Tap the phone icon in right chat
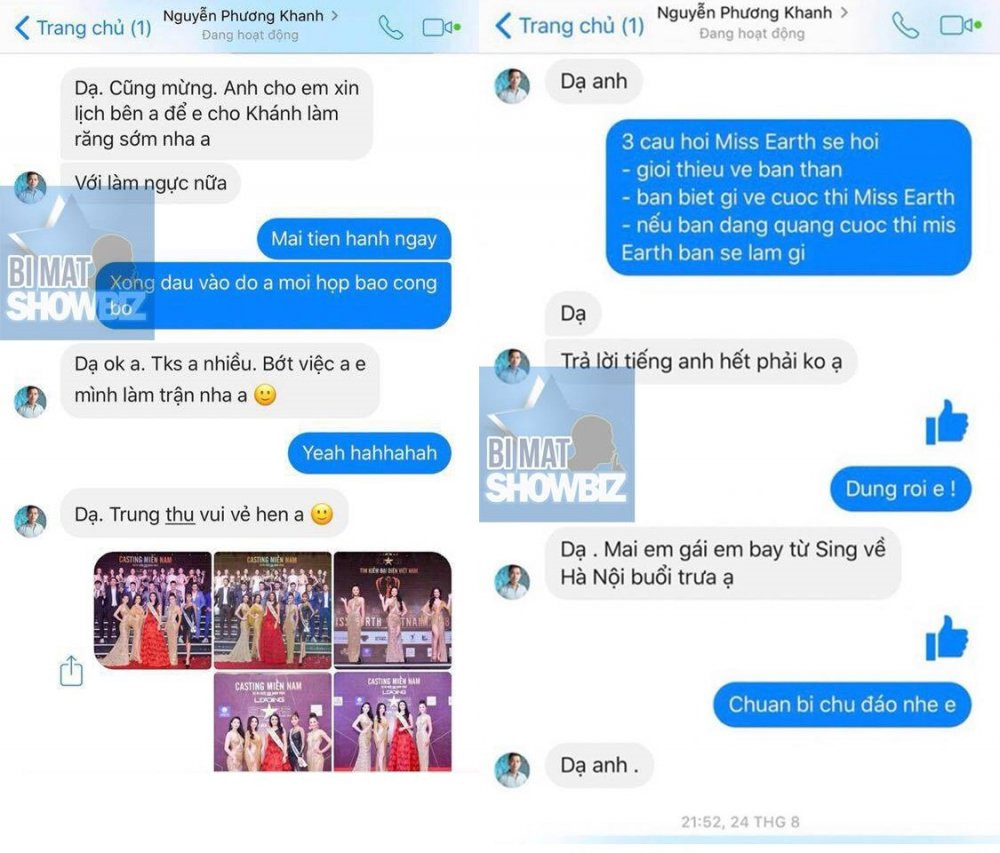Viewport: 1000px width, 853px height. click(x=905, y=26)
